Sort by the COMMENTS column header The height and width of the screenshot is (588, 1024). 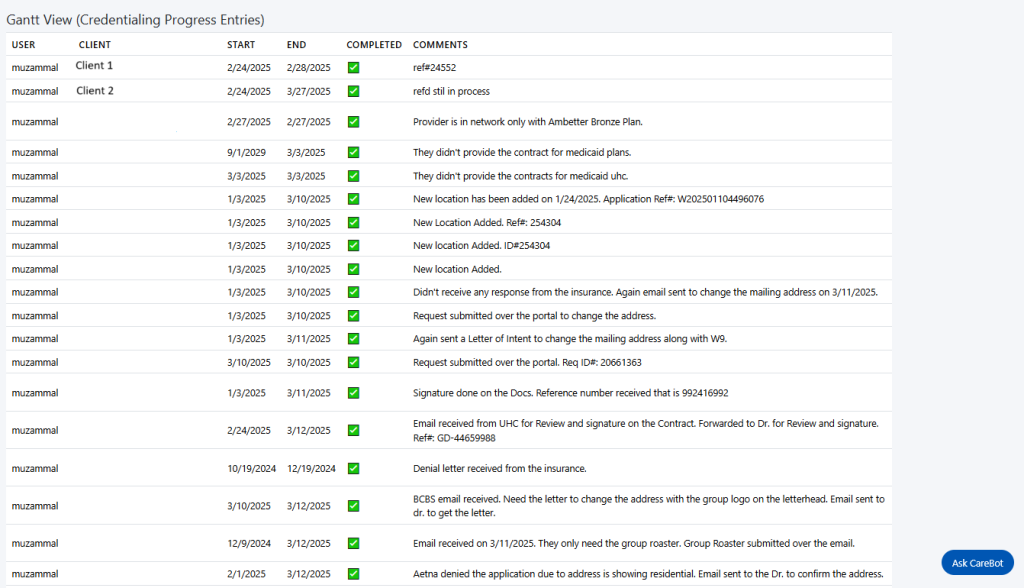coord(440,44)
